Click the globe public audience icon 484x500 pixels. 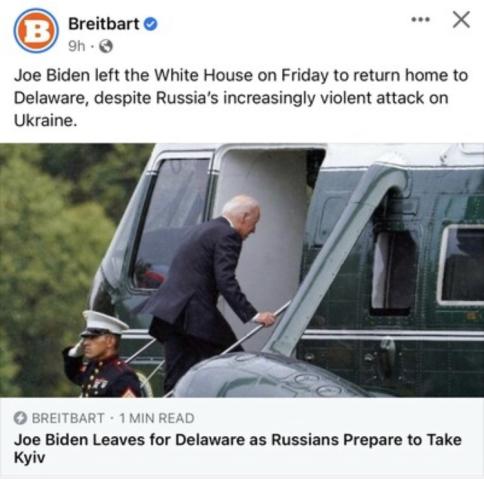tap(106, 46)
